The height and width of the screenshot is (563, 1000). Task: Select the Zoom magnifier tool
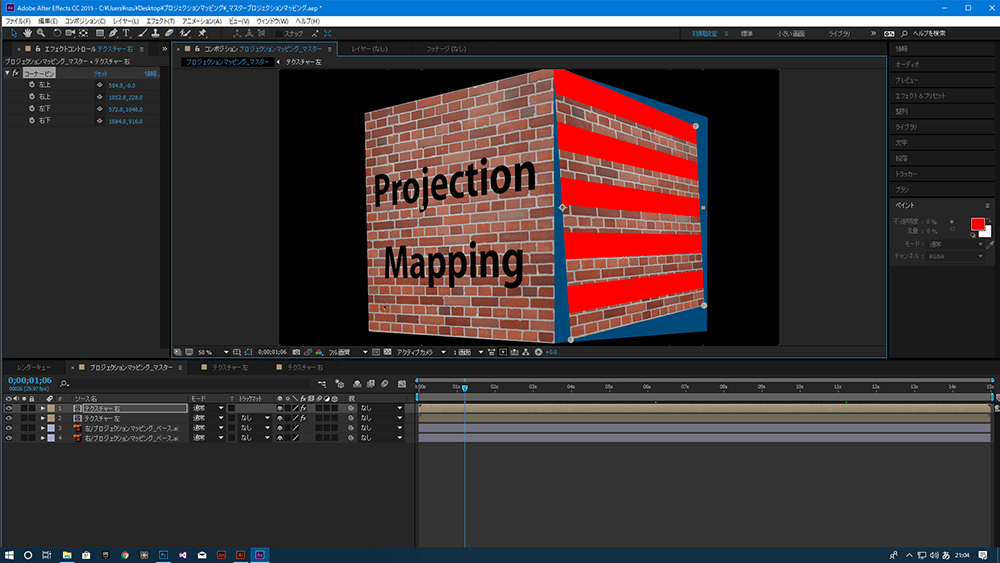41,33
